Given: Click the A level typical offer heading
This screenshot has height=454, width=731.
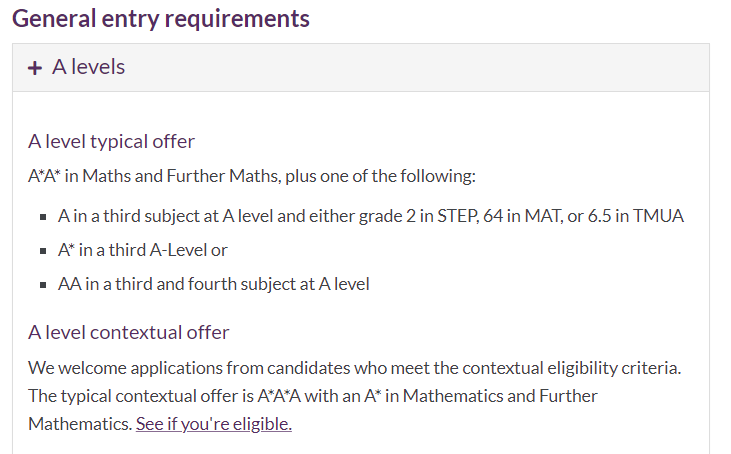Looking at the screenshot, I should (x=111, y=141).
